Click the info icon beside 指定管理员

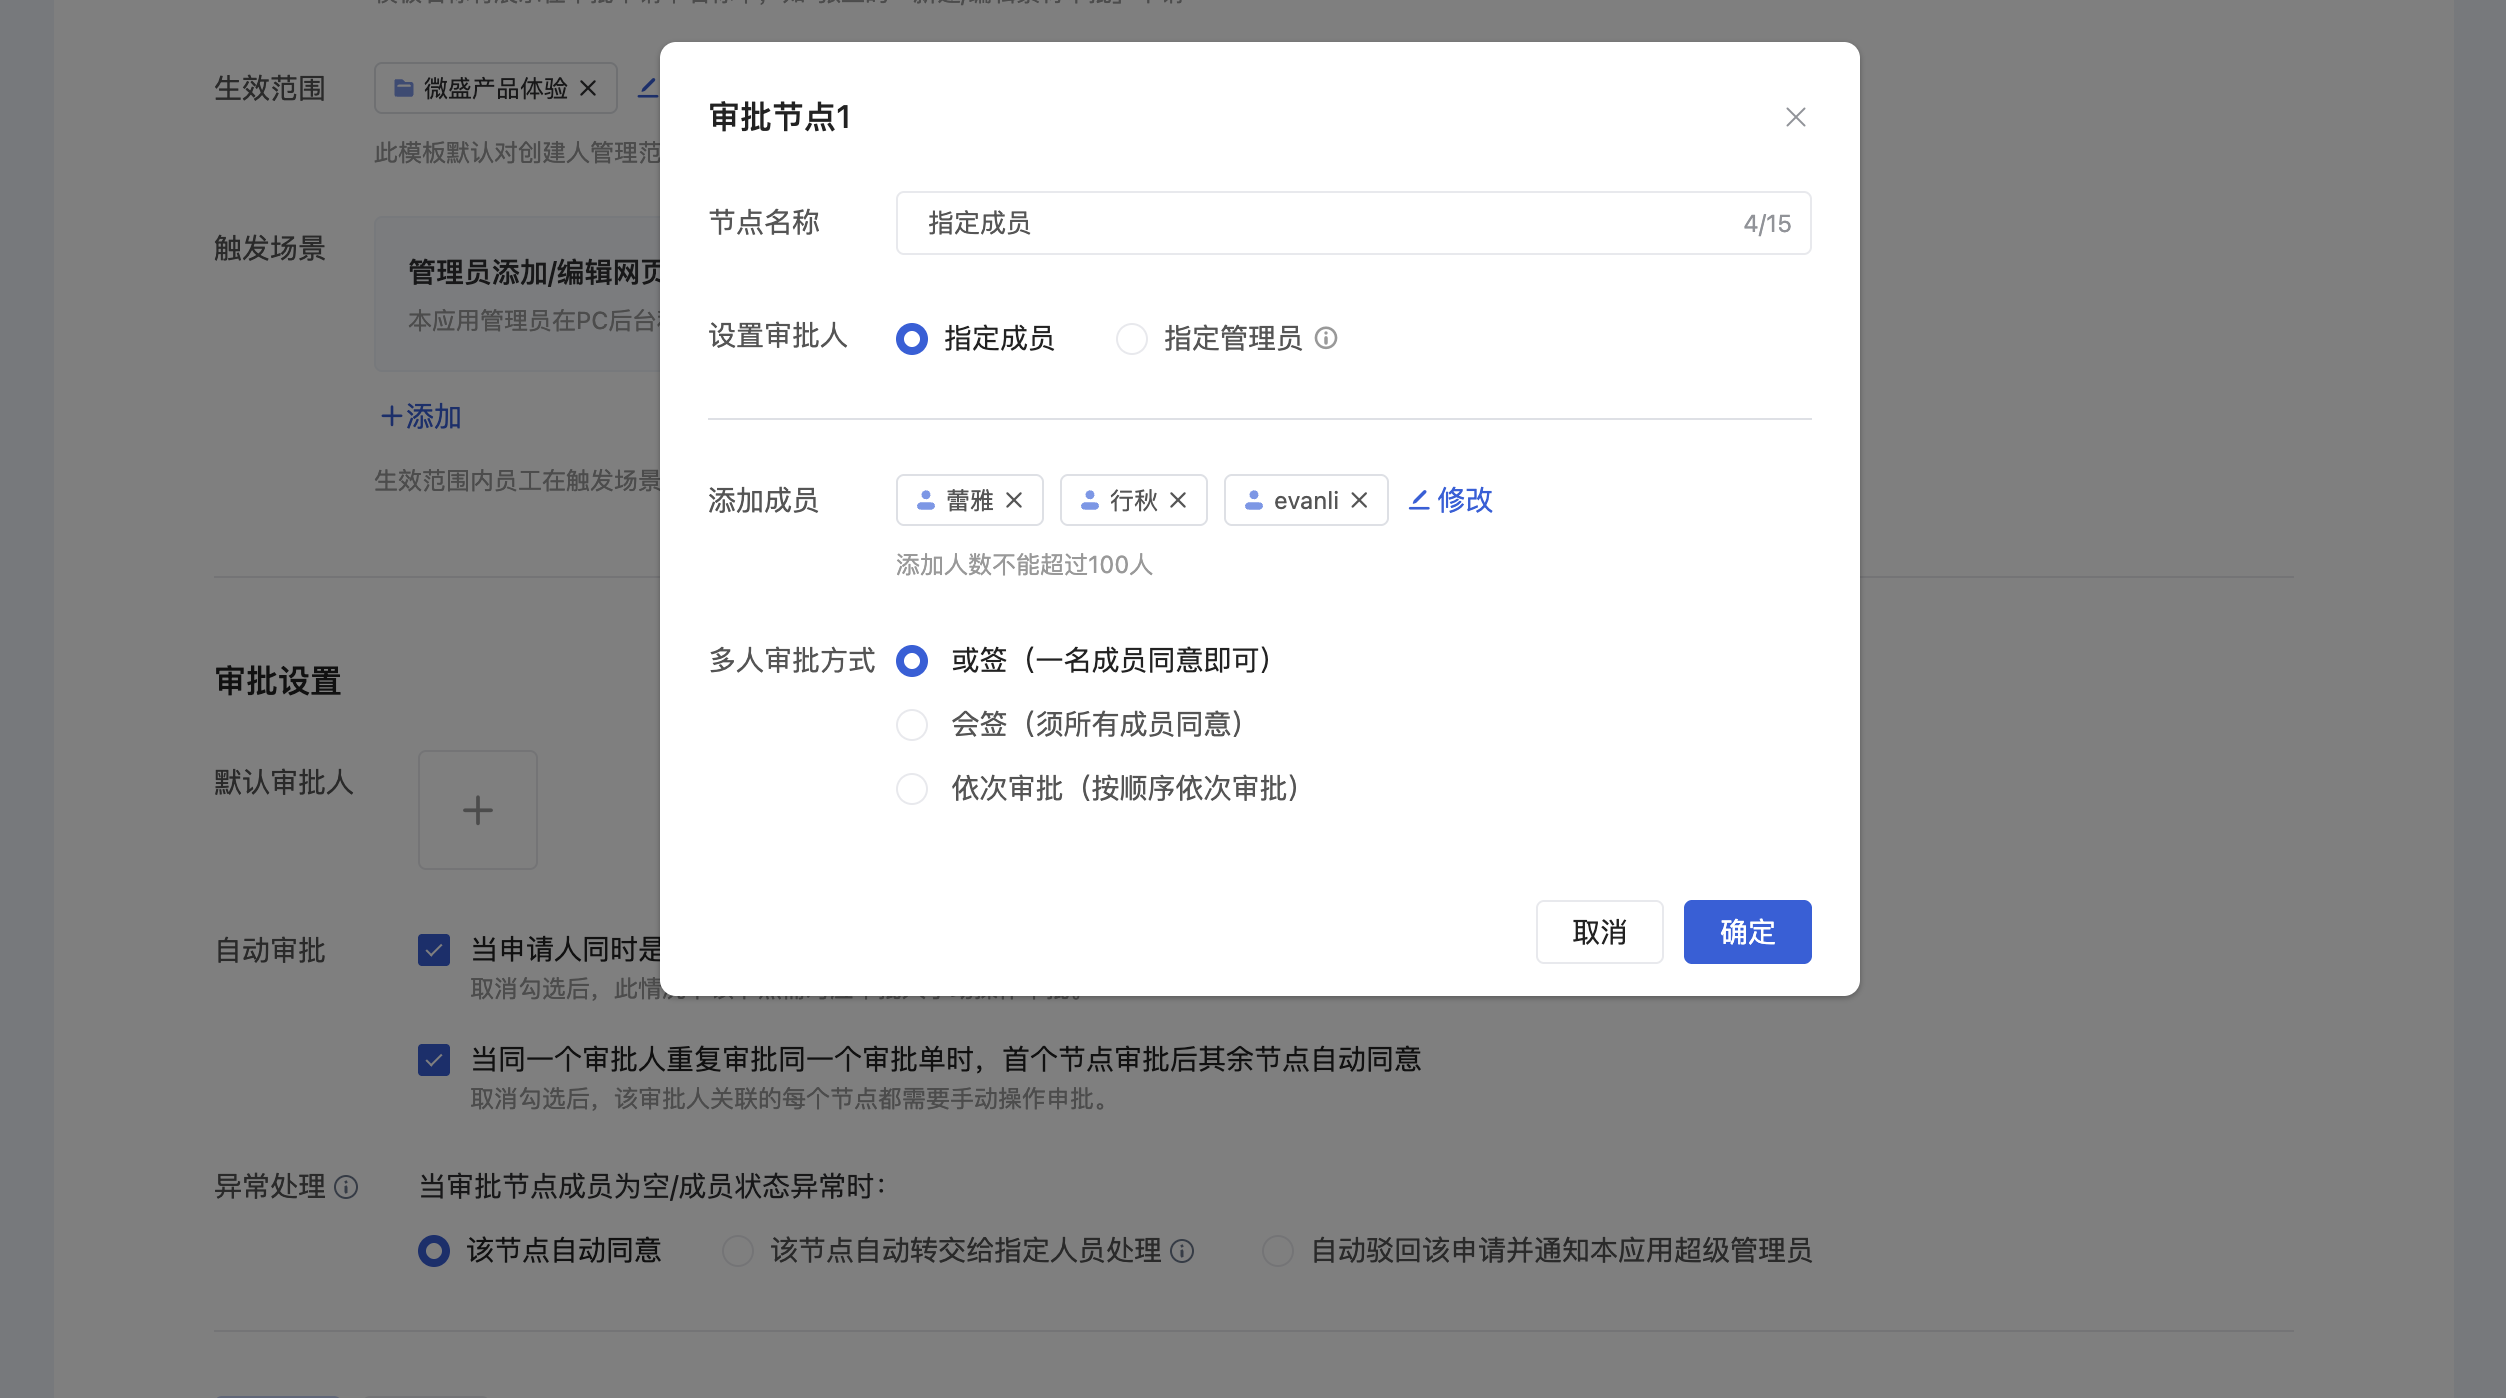coord(1326,338)
